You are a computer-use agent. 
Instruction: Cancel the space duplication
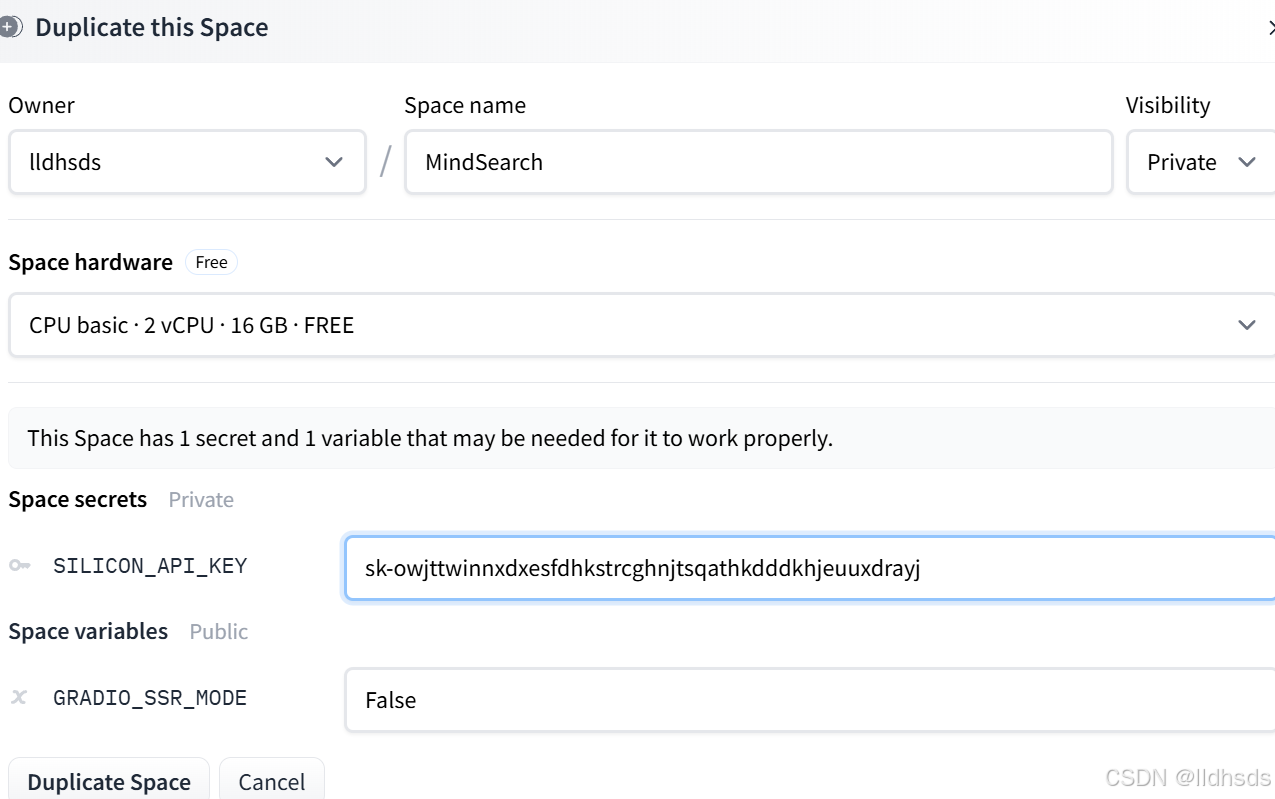[272, 781]
